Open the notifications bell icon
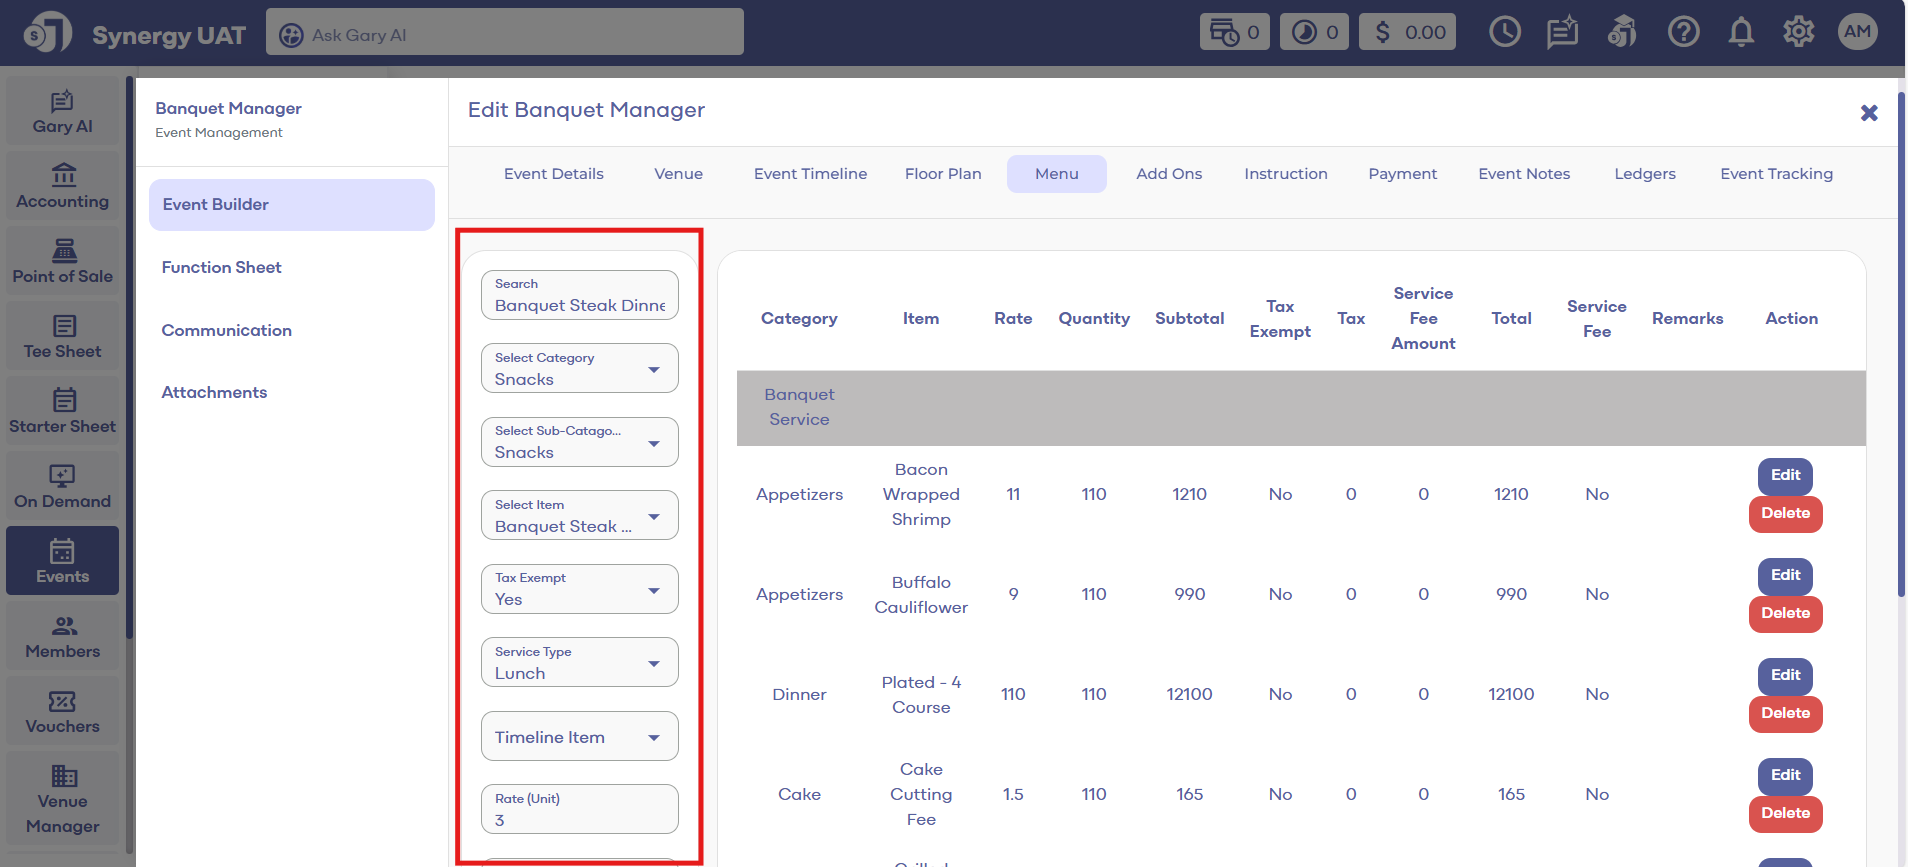 1741,33
